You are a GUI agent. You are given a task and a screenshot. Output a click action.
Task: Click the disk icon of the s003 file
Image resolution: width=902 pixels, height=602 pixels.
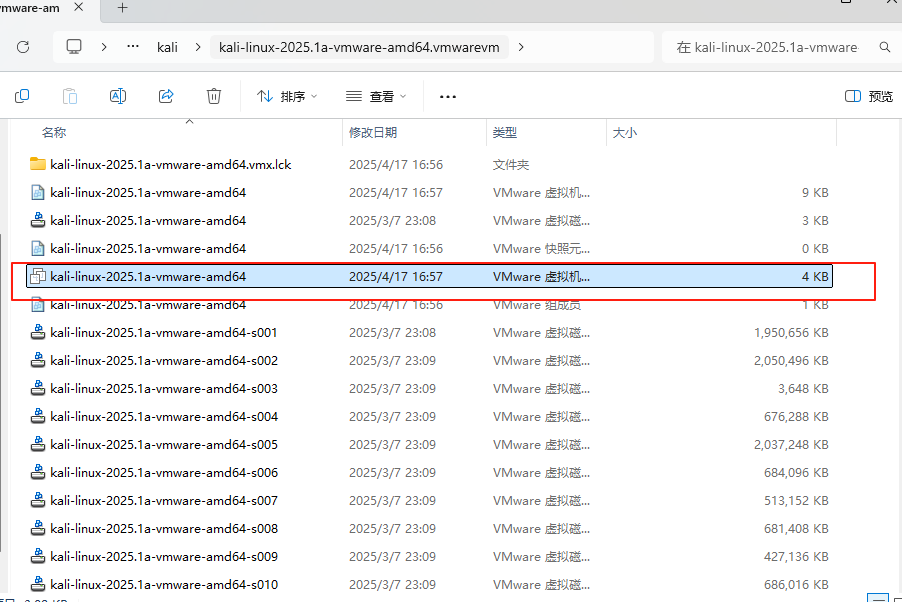[x=38, y=388]
